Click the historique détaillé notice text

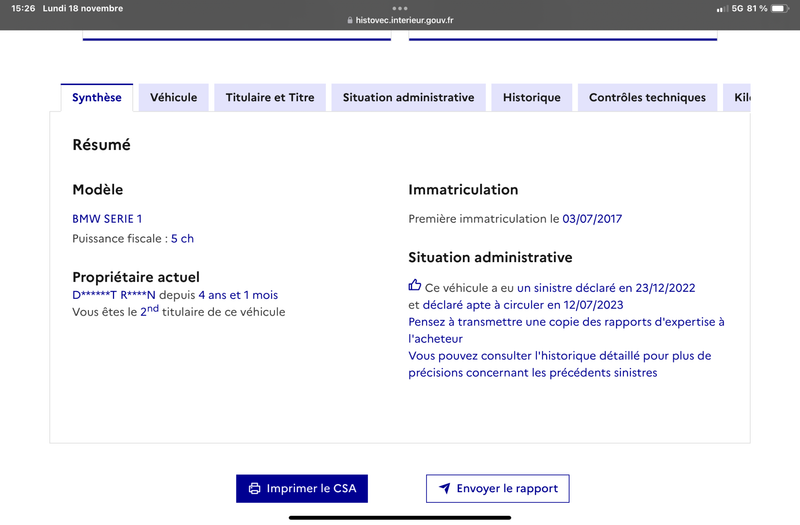coord(560,364)
